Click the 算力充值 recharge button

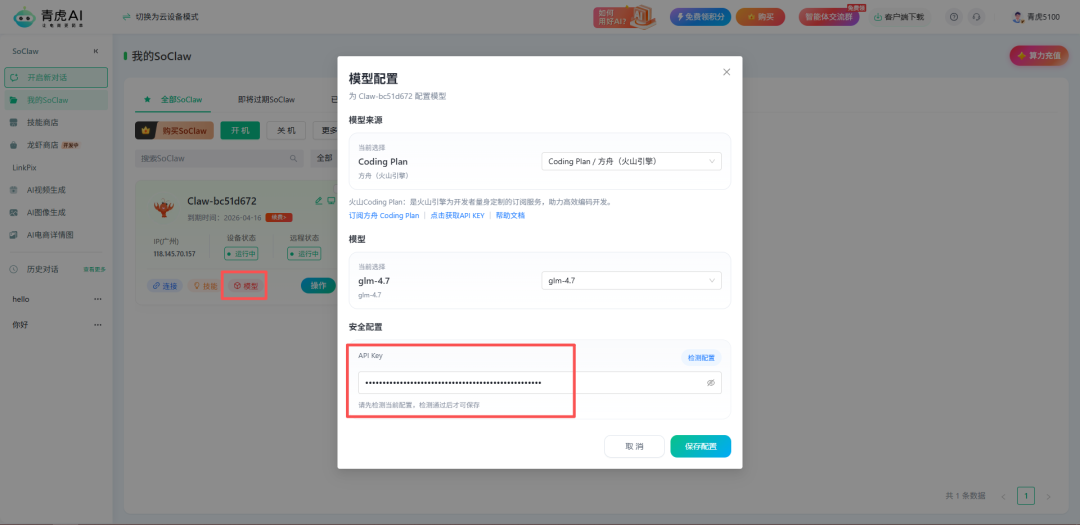1038,56
